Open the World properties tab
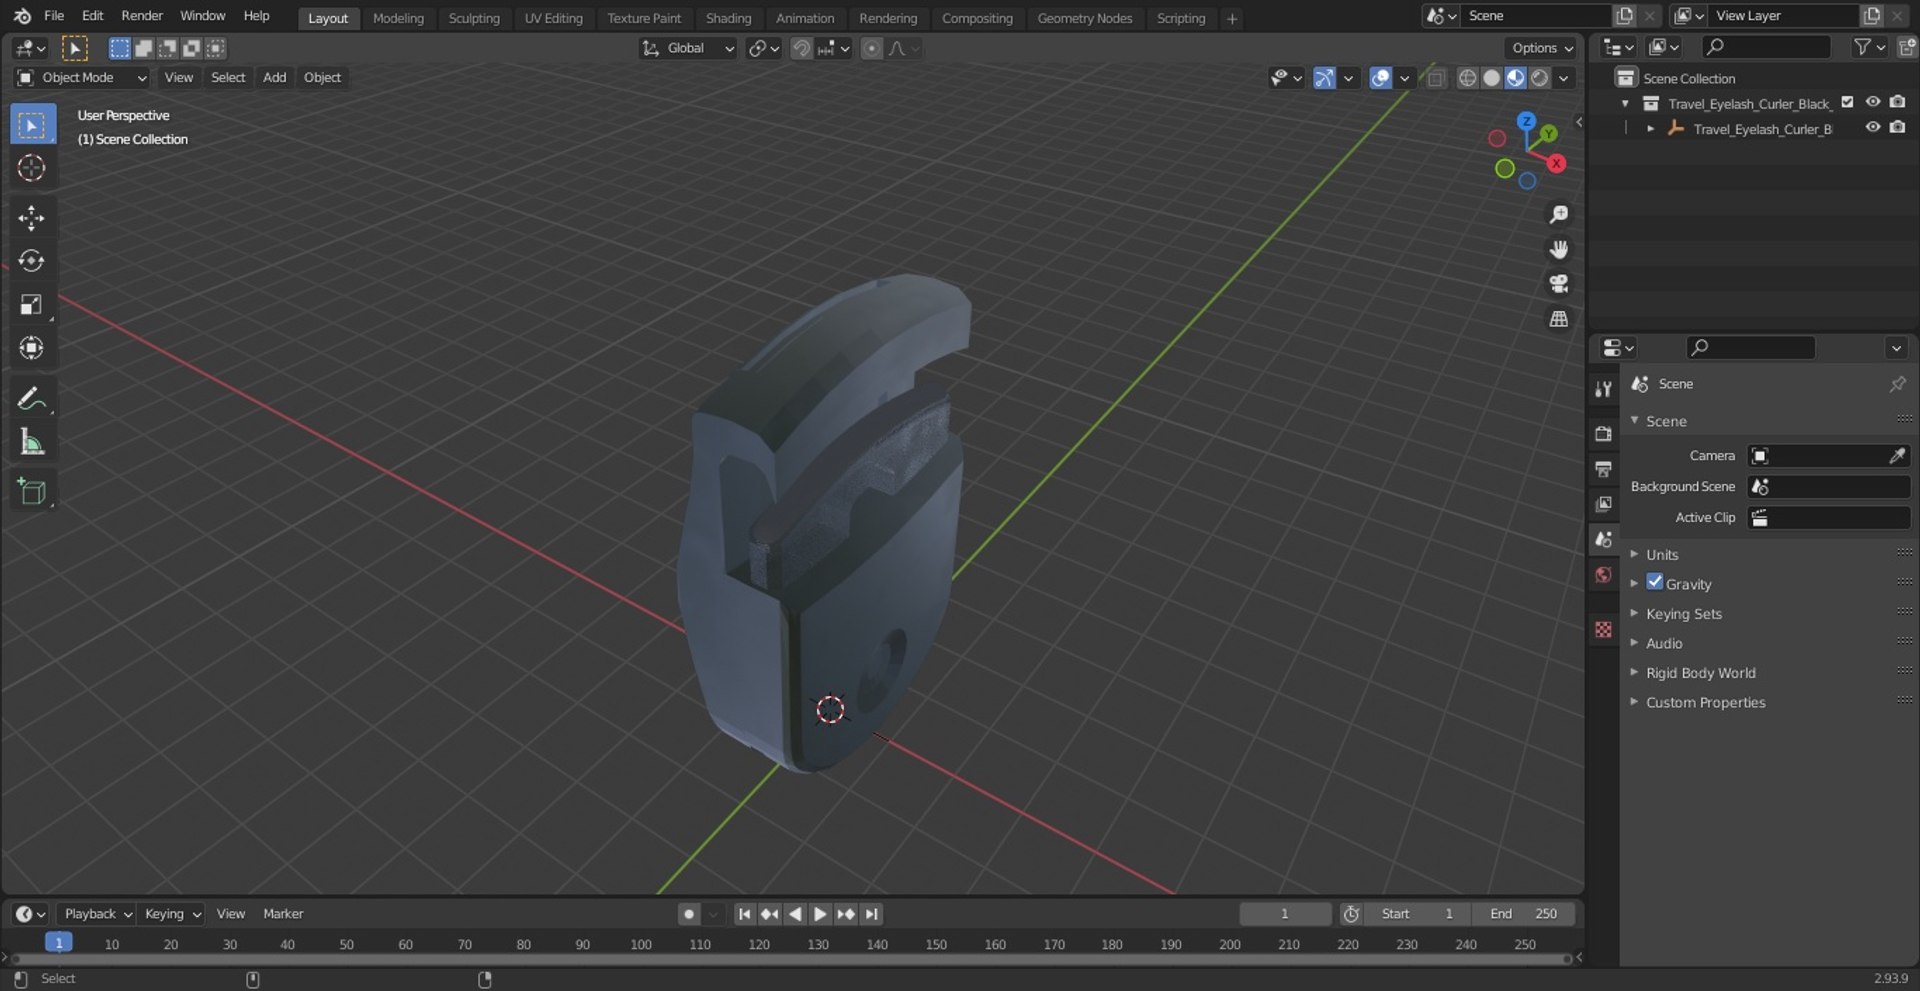1920x991 pixels. point(1604,575)
